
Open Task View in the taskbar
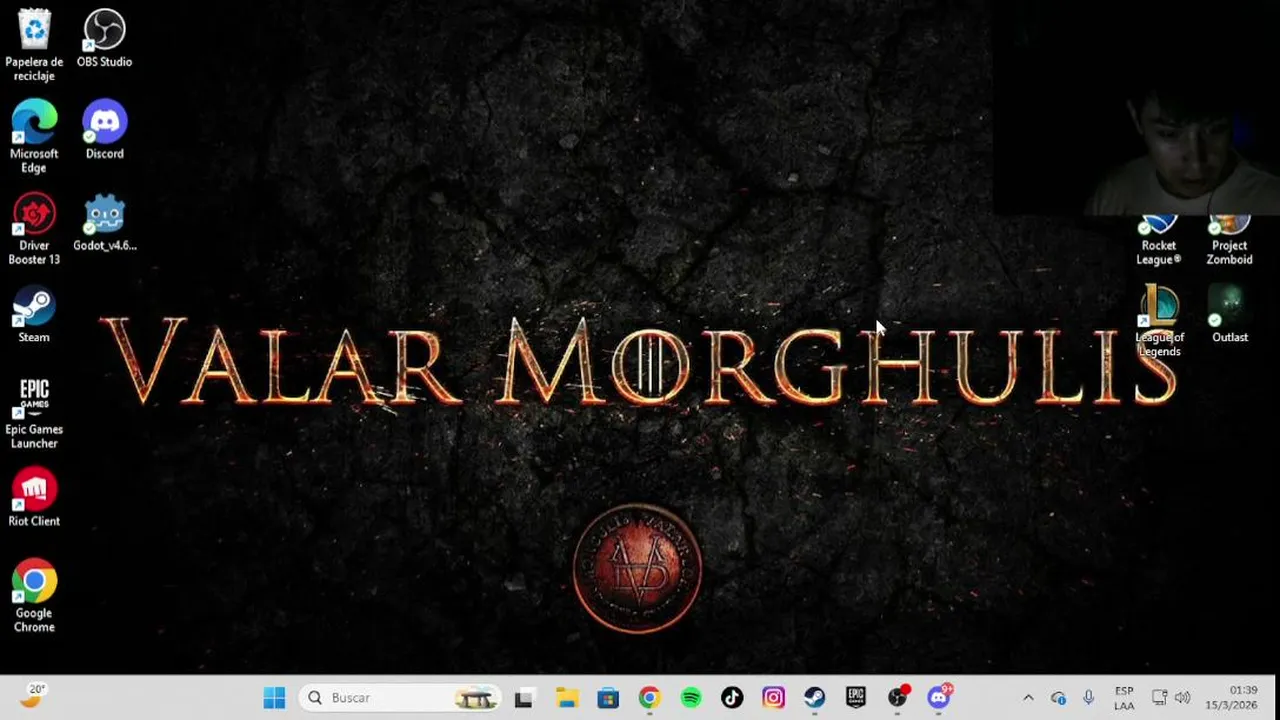click(524, 697)
